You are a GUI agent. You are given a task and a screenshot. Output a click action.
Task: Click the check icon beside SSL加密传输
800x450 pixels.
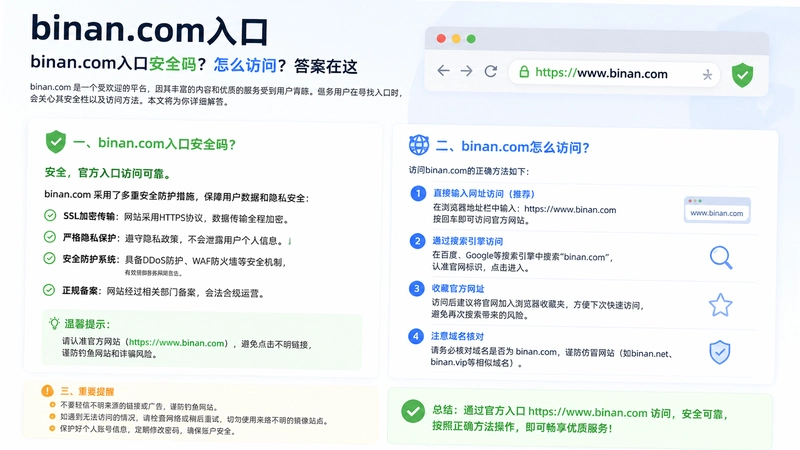50,215
